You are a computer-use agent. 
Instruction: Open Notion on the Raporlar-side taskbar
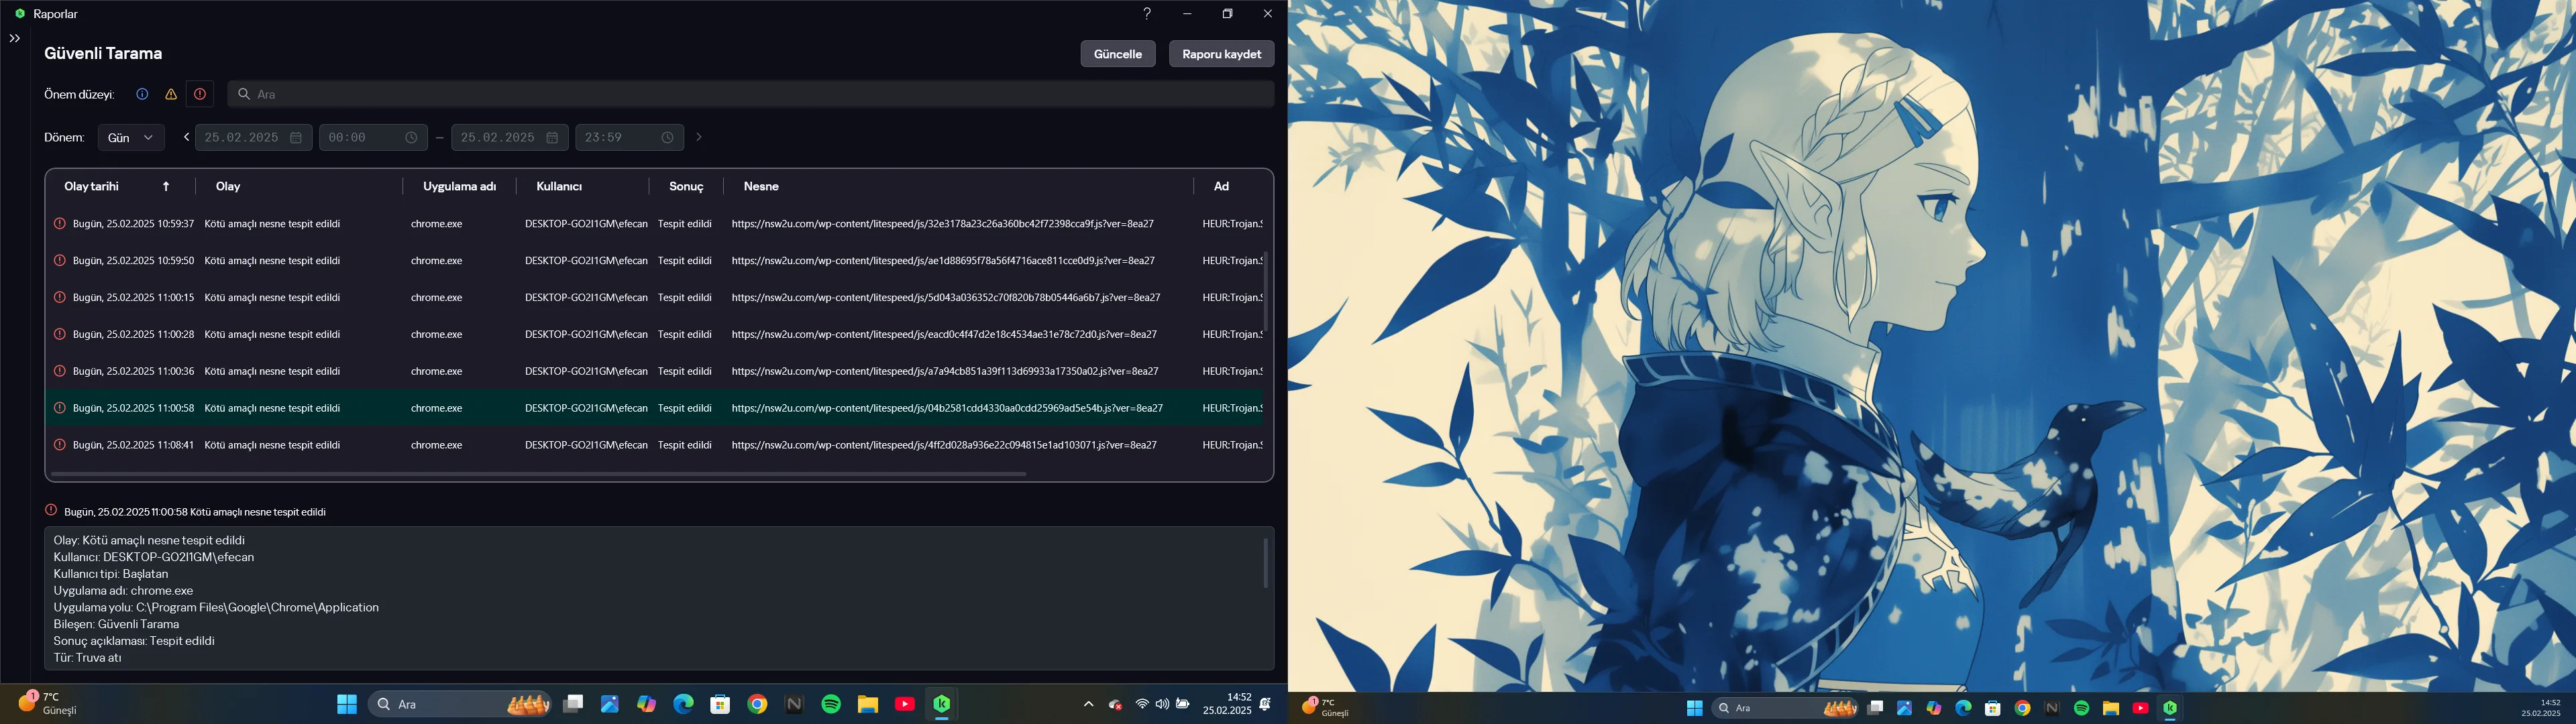794,704
